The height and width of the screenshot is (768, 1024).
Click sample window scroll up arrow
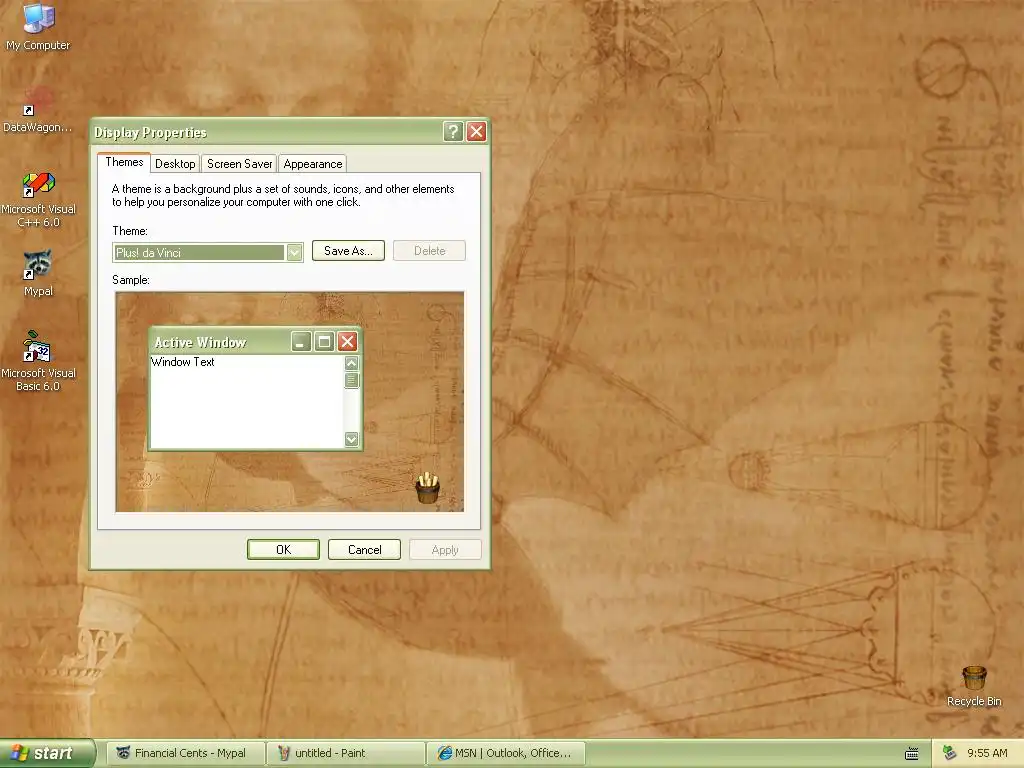351,363
